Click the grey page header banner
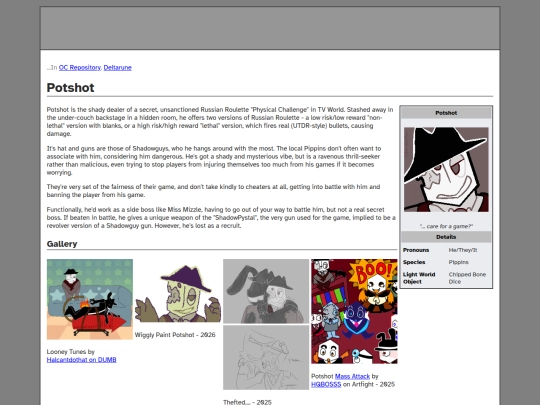540x405 pixels. 270,28
